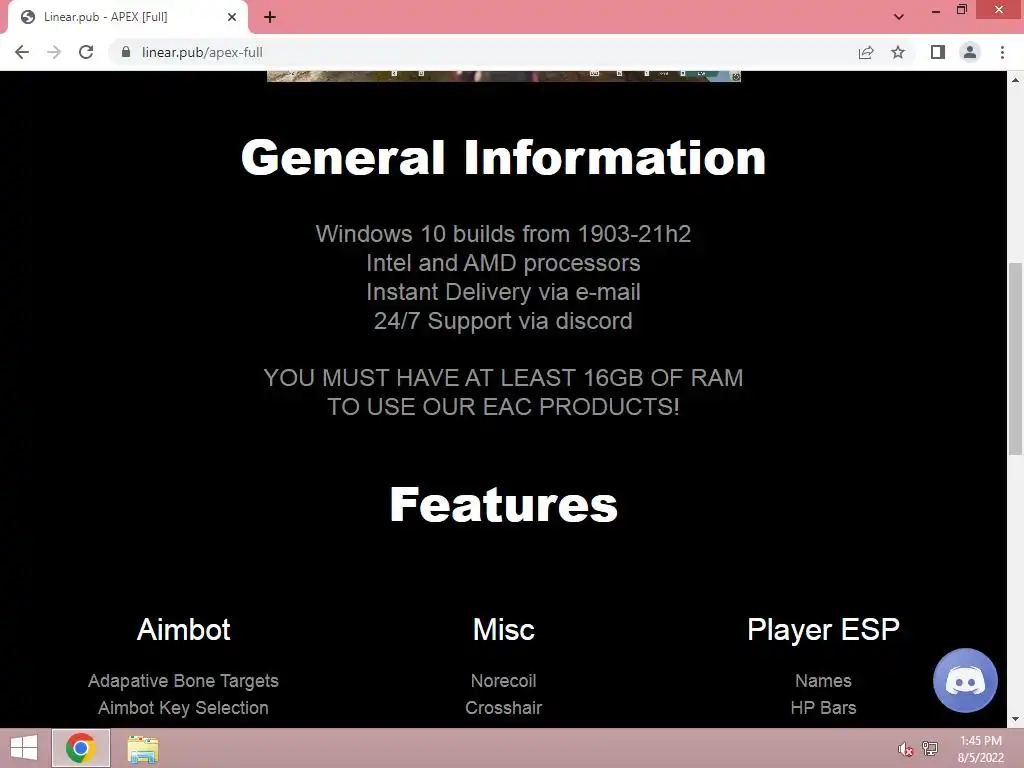The height and width of the screenshot is (768, 1024).
Task: Click 'Windows 10 builds from 1903-21h2'
Action: [504, 234]
